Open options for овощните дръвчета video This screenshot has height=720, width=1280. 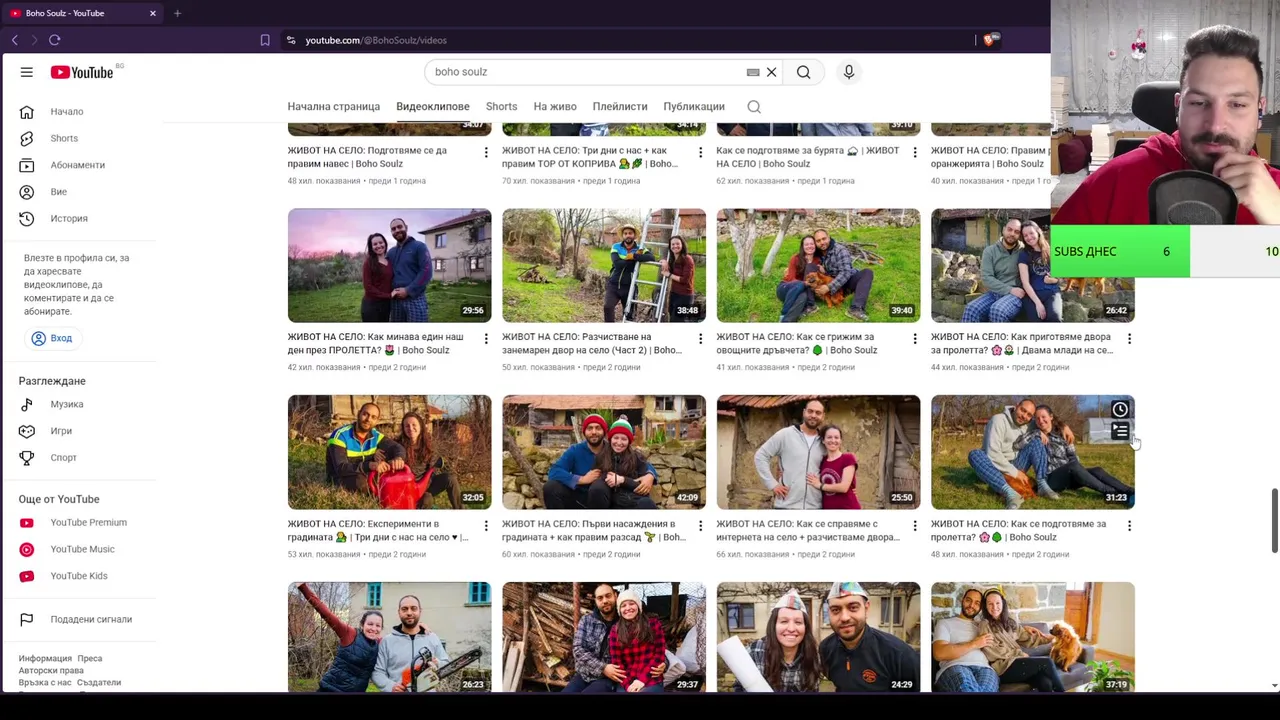tap(914, 339)
